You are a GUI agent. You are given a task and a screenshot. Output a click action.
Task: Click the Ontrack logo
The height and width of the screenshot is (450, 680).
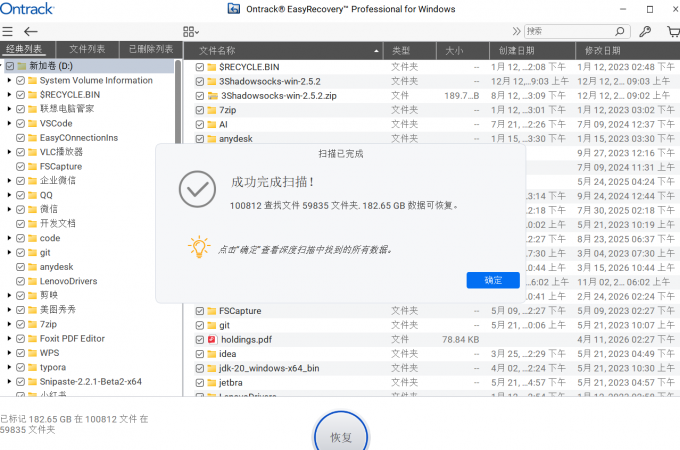point(27,8)
